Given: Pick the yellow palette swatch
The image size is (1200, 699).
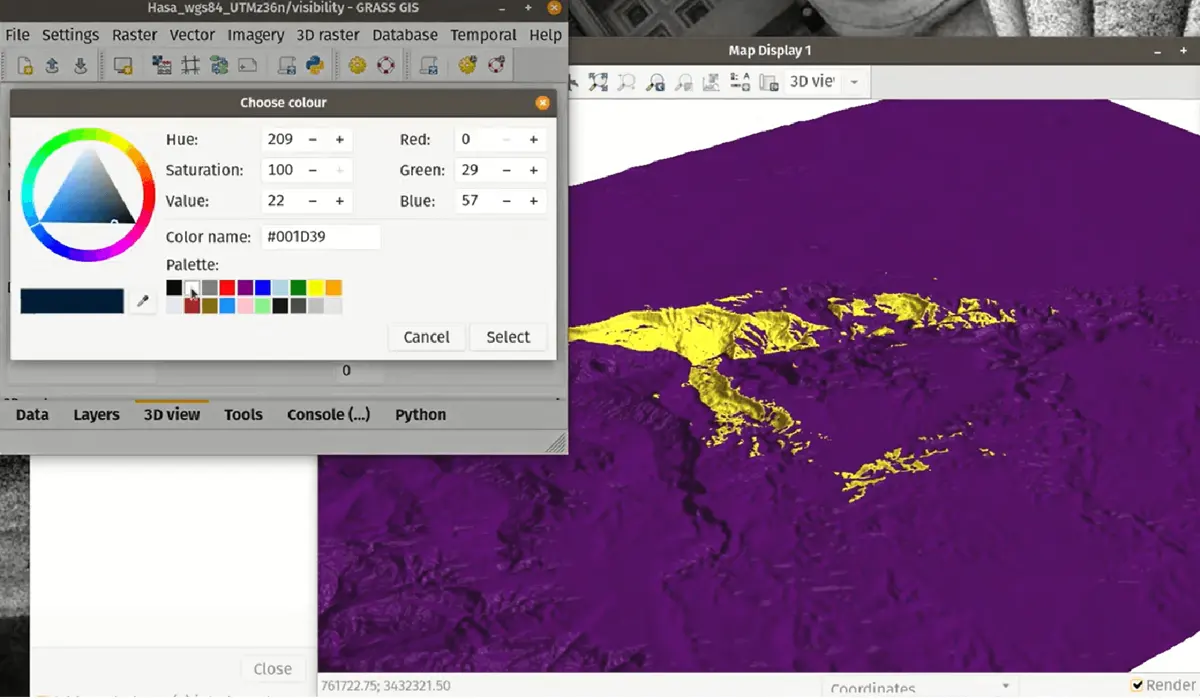Looking at the screenshot, I should click(x=316, y=288).
